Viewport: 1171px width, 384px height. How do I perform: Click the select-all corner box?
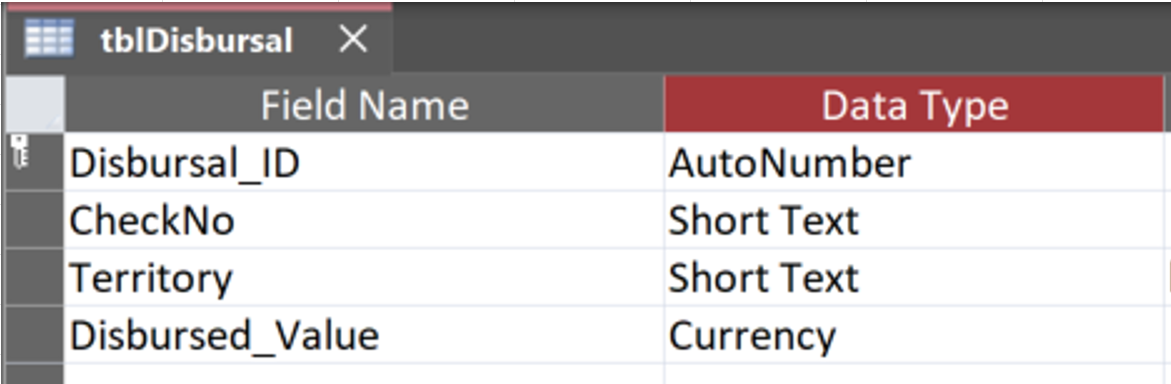click(35, 105)
